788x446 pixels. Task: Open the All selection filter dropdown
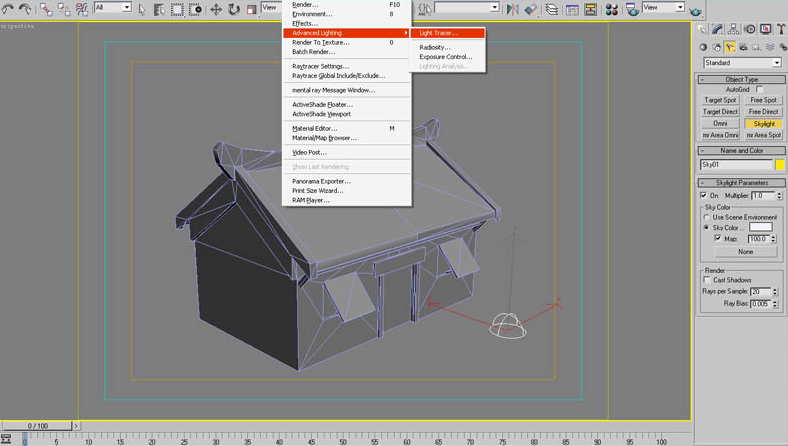click(112, 8)
